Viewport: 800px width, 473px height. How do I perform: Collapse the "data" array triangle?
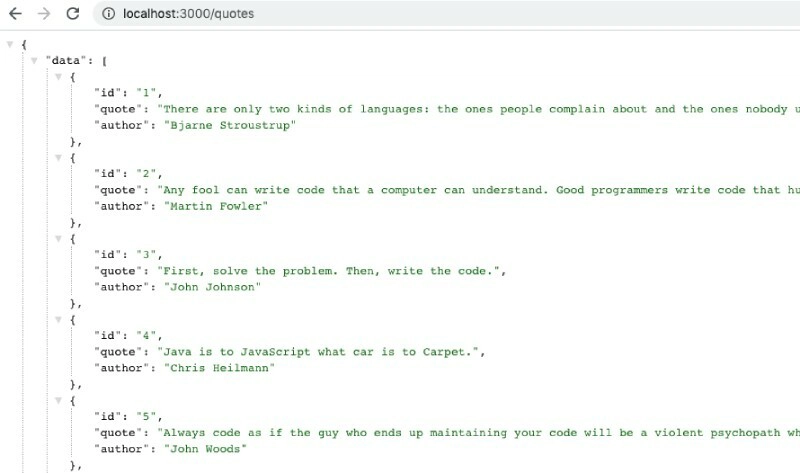34,60
